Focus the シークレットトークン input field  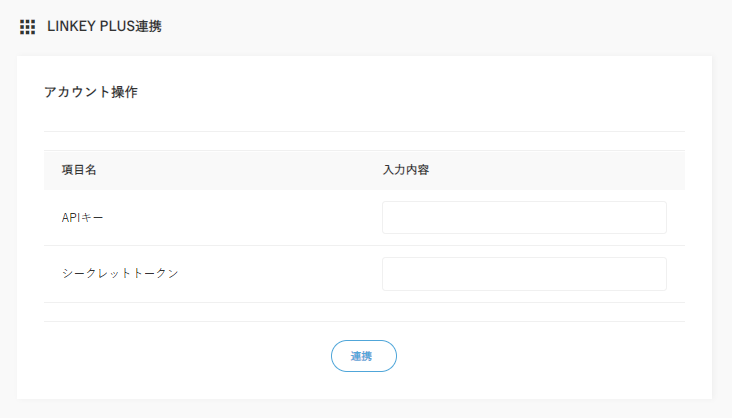pyautogui.click(x=524, y=274)
